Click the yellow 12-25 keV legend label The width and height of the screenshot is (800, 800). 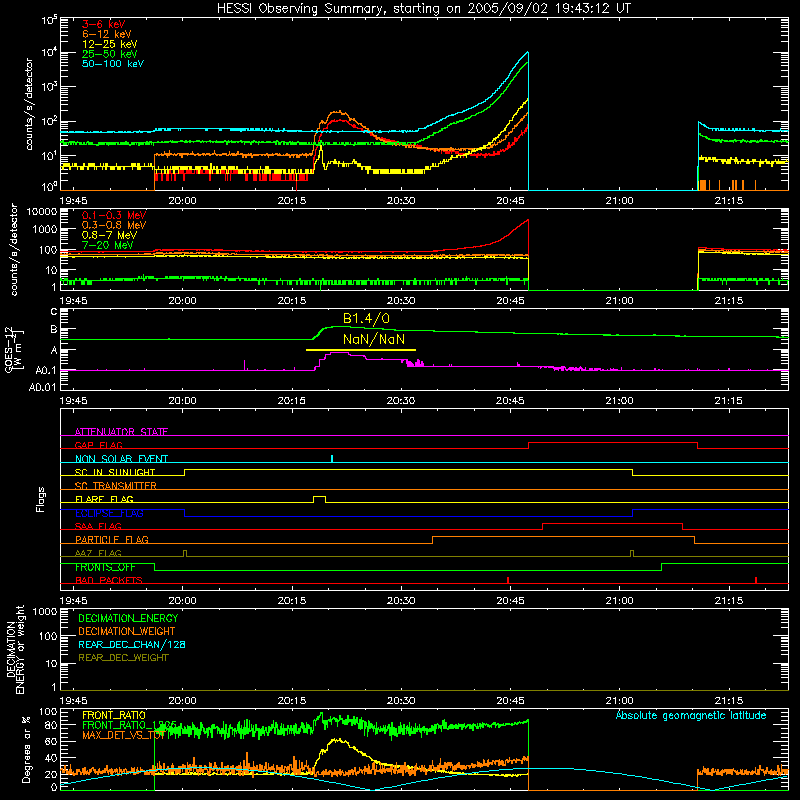point(110,44)
